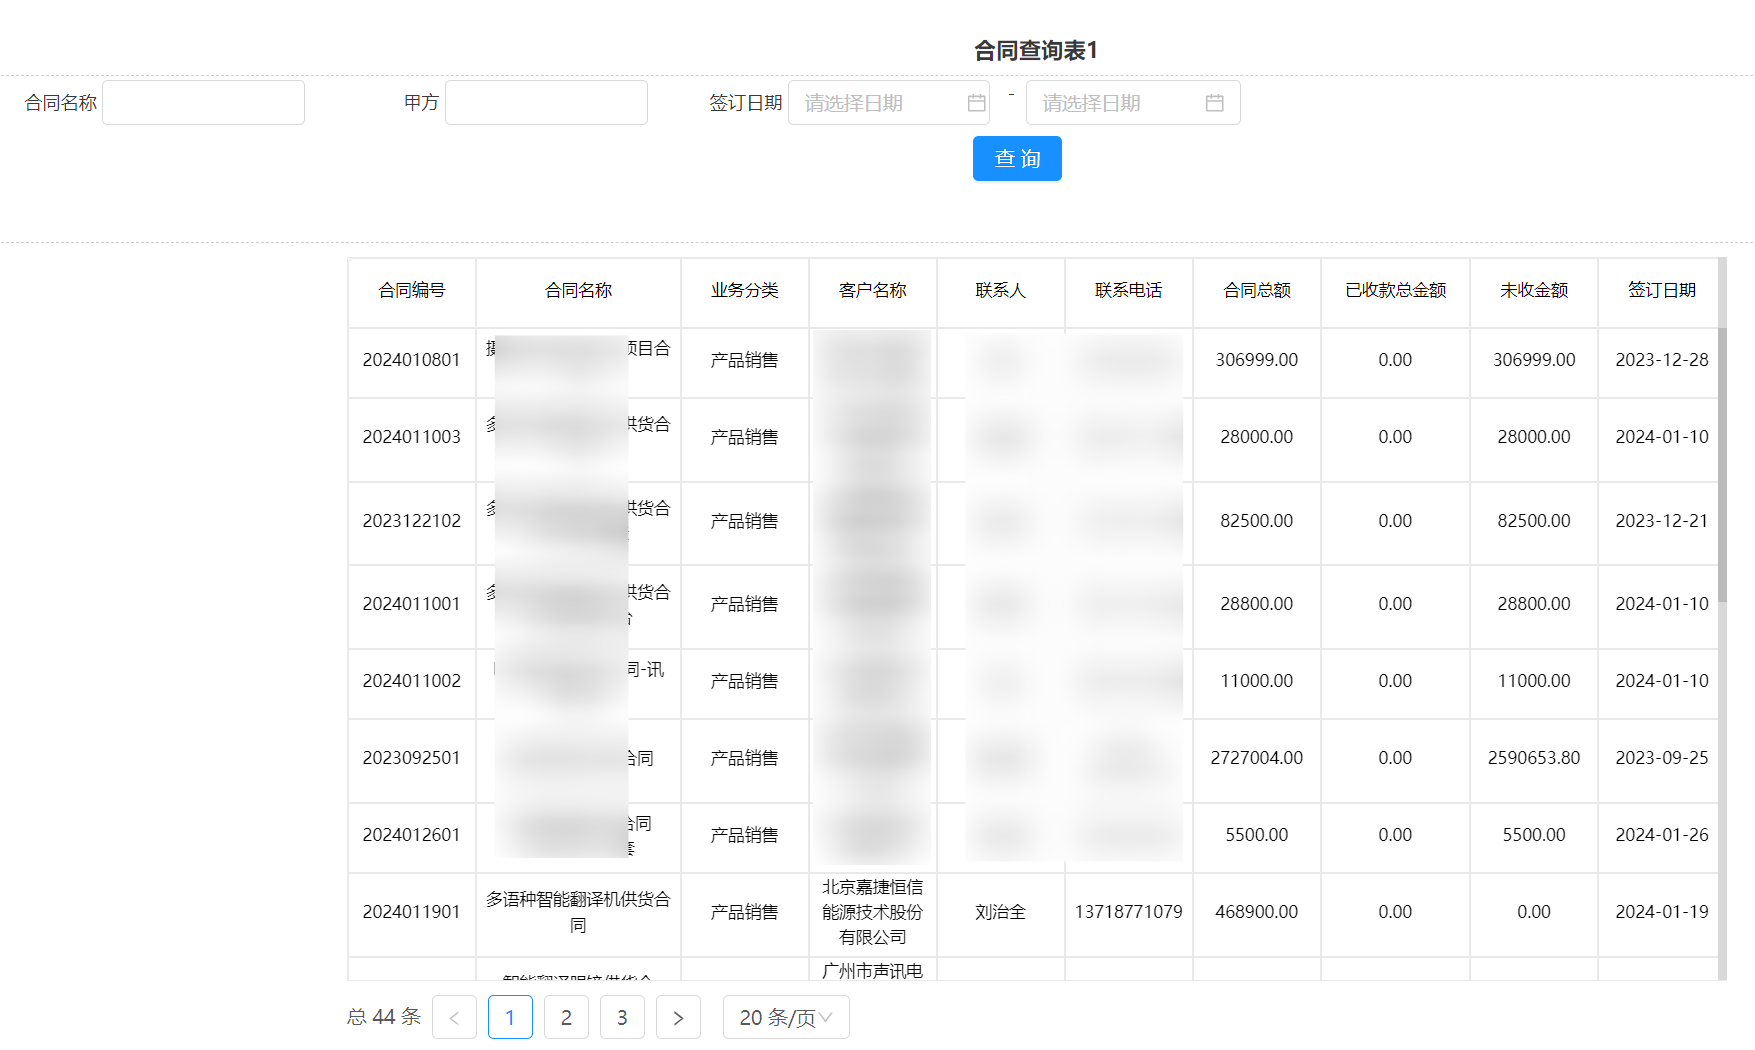This screenshot has height=1050, width=1755.
Task: Click the 合同编号 column header
Action: [x=412, y=291]
